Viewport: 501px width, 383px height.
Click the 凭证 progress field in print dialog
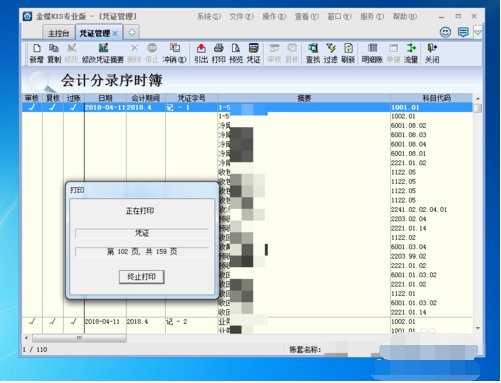(142, 233)
